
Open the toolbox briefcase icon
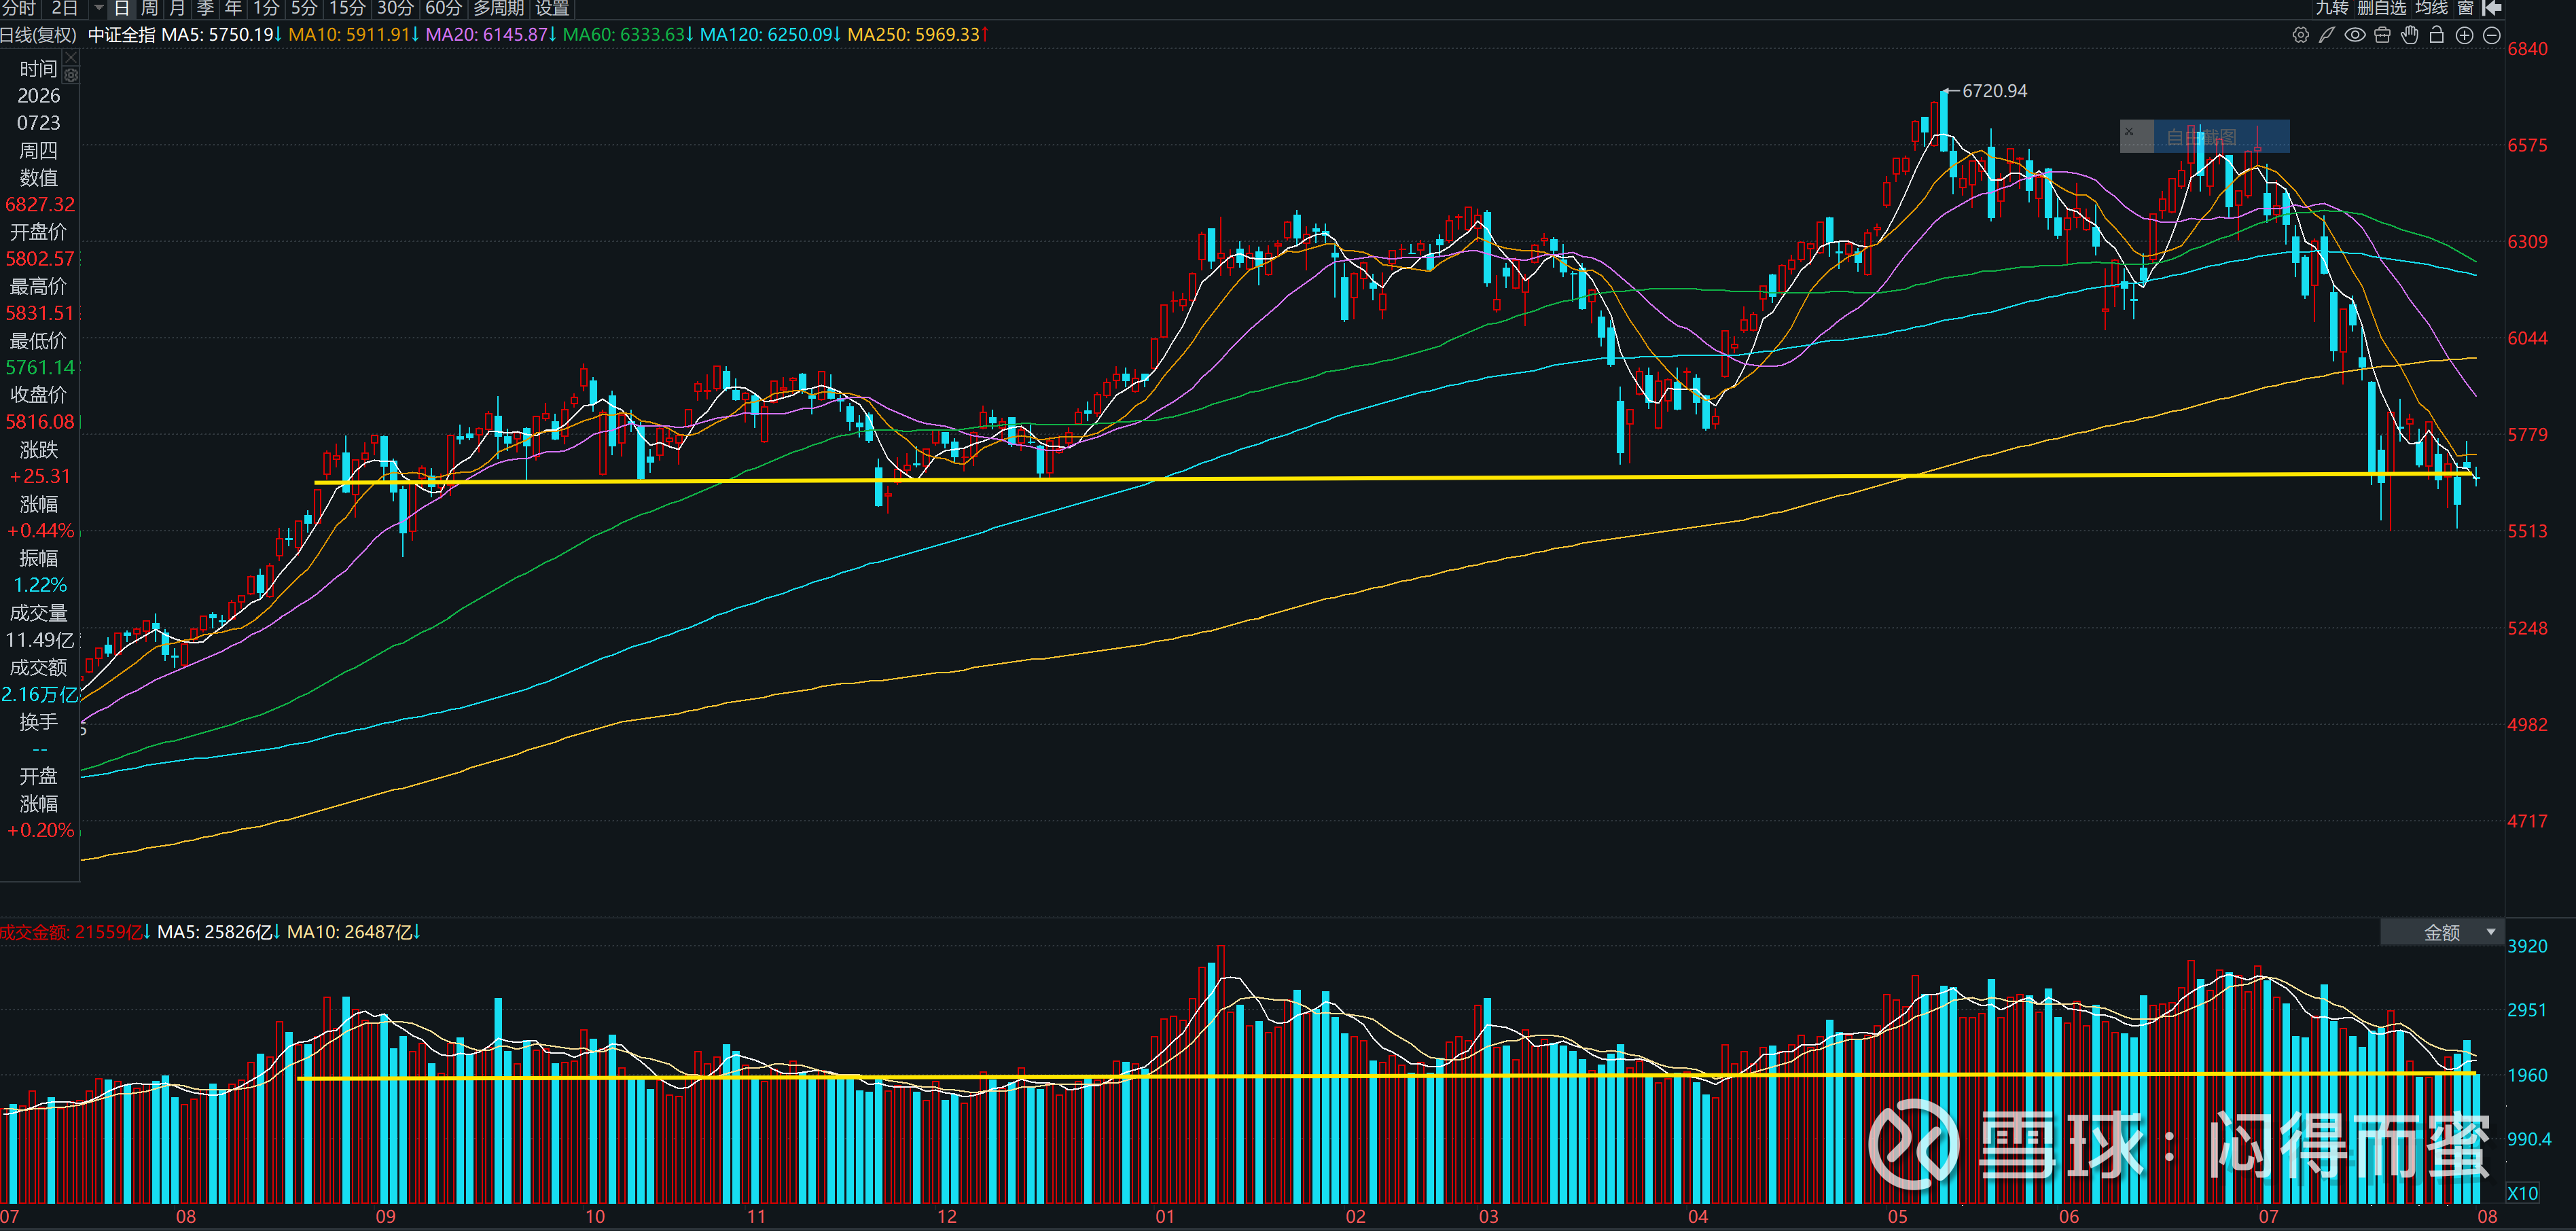(x=2382, y=35)
